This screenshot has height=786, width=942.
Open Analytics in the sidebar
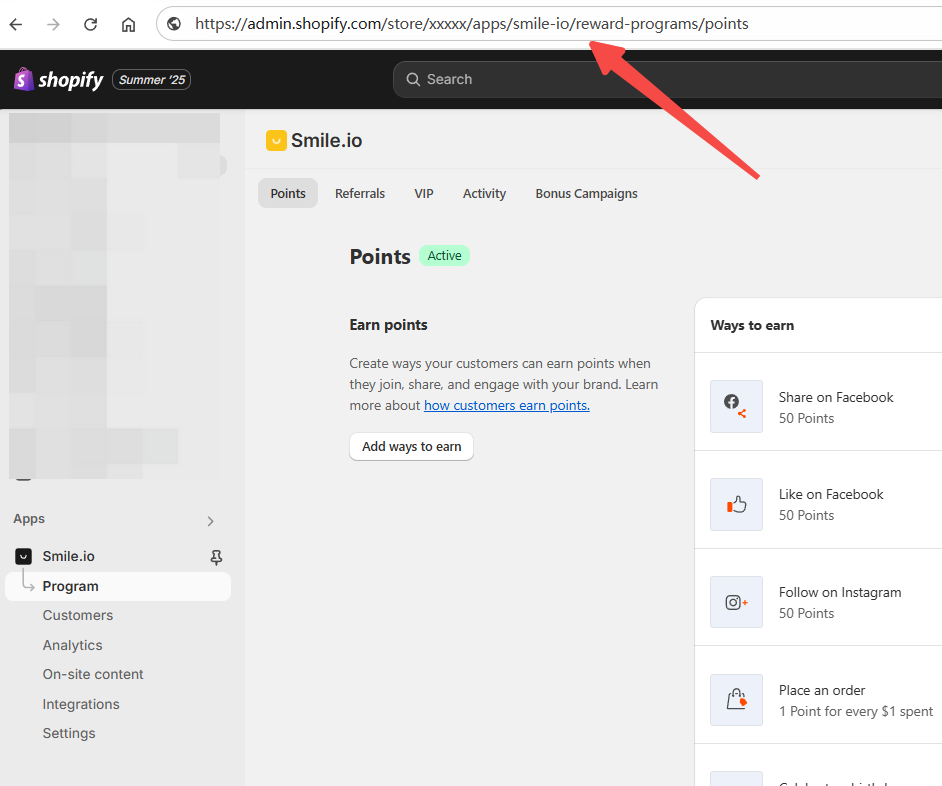point(72,645)
